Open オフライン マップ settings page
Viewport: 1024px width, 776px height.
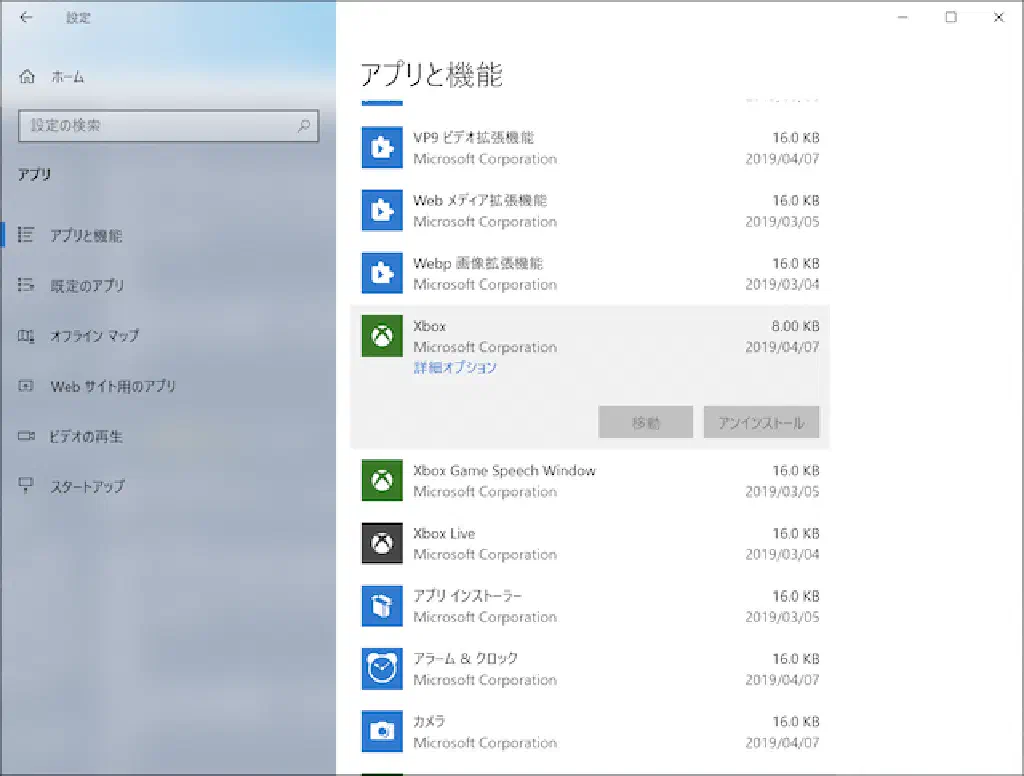point(94,336)
